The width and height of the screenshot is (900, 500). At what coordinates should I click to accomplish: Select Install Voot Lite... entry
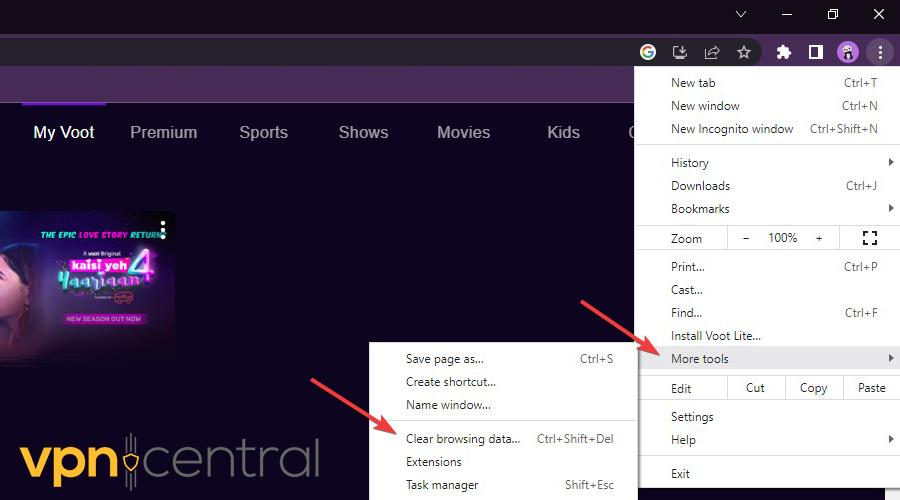coord(767,335)
